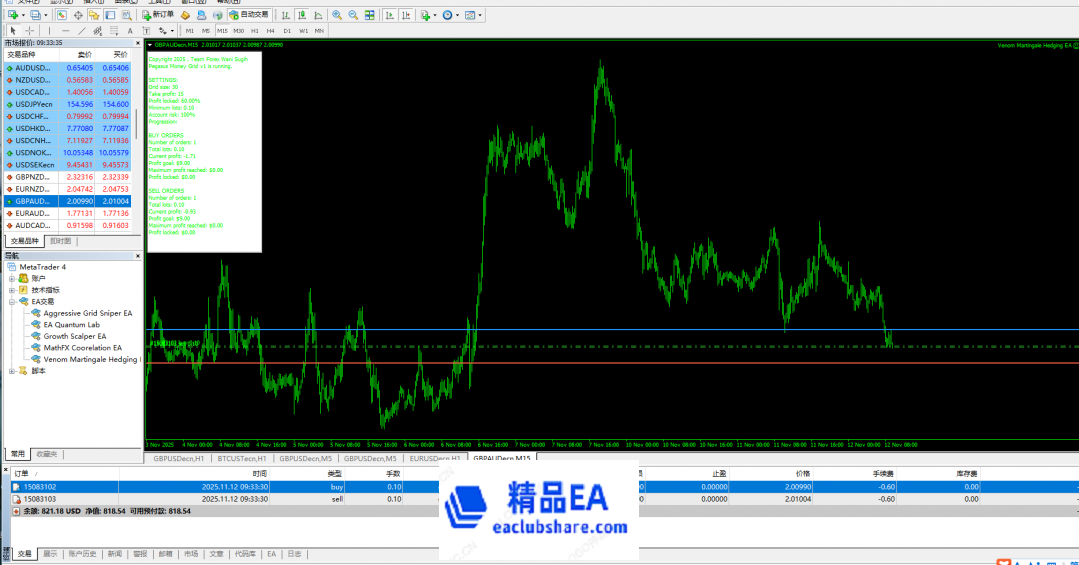This screenshot has height=565, width=1079.
Task: Collapse the EA交易 tree node
Action: (12, 301)
